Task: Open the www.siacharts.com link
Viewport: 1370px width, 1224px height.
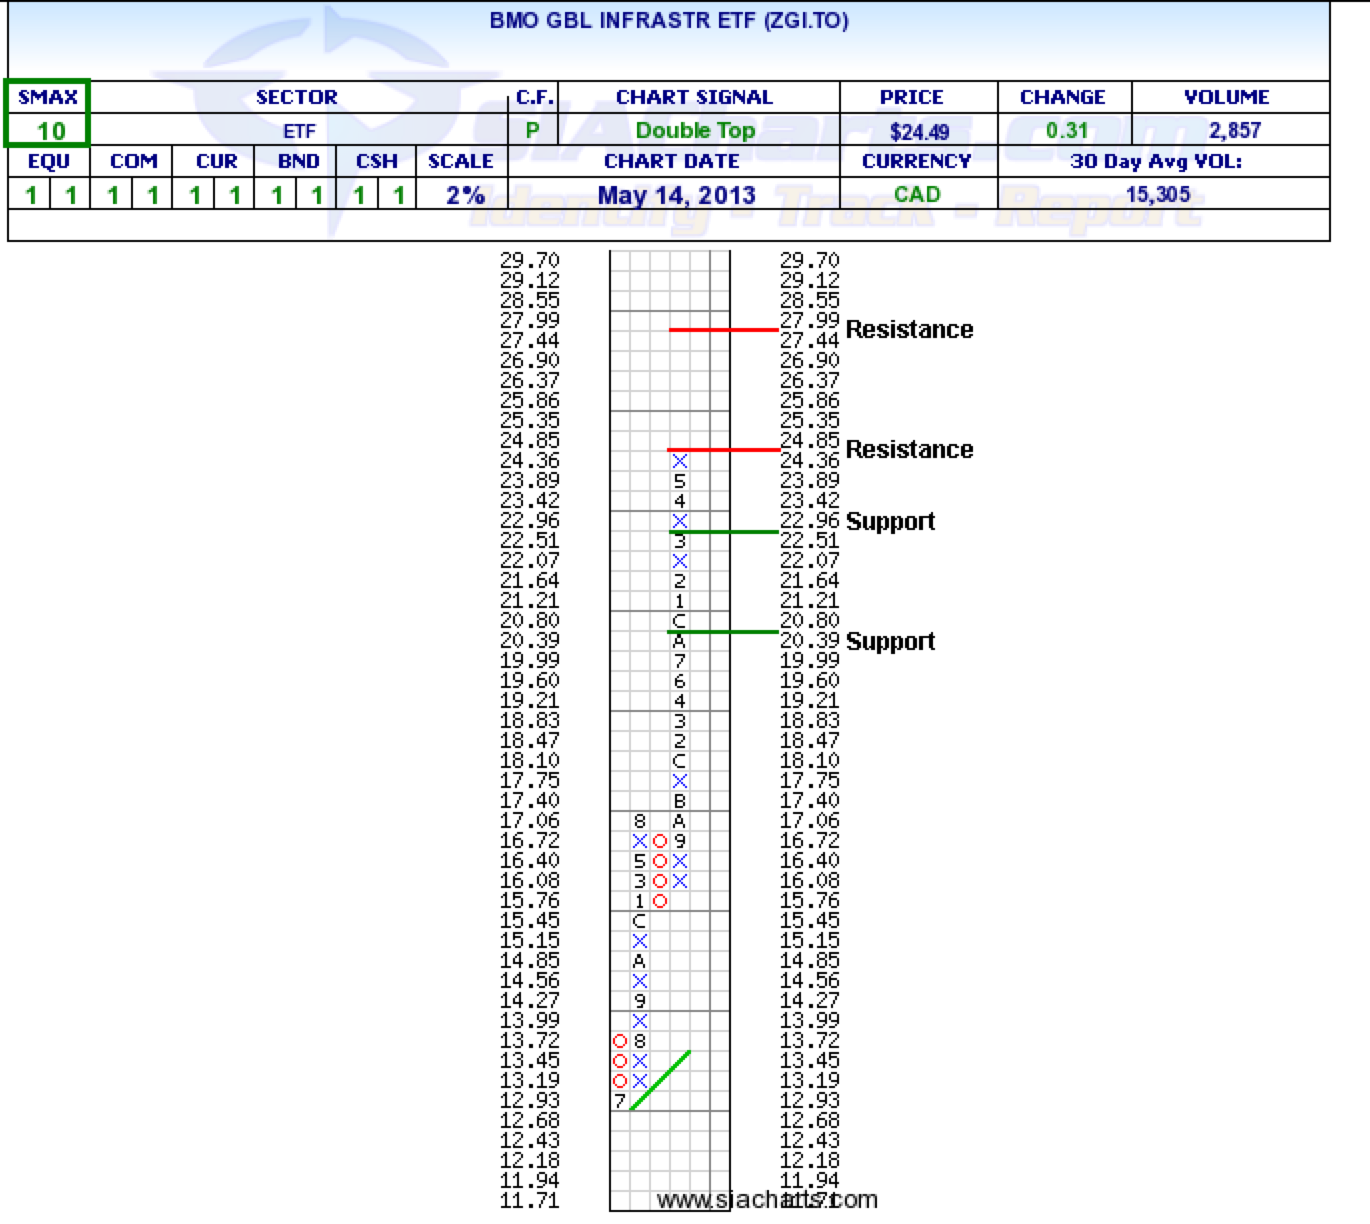Action: click(767, 1200)
